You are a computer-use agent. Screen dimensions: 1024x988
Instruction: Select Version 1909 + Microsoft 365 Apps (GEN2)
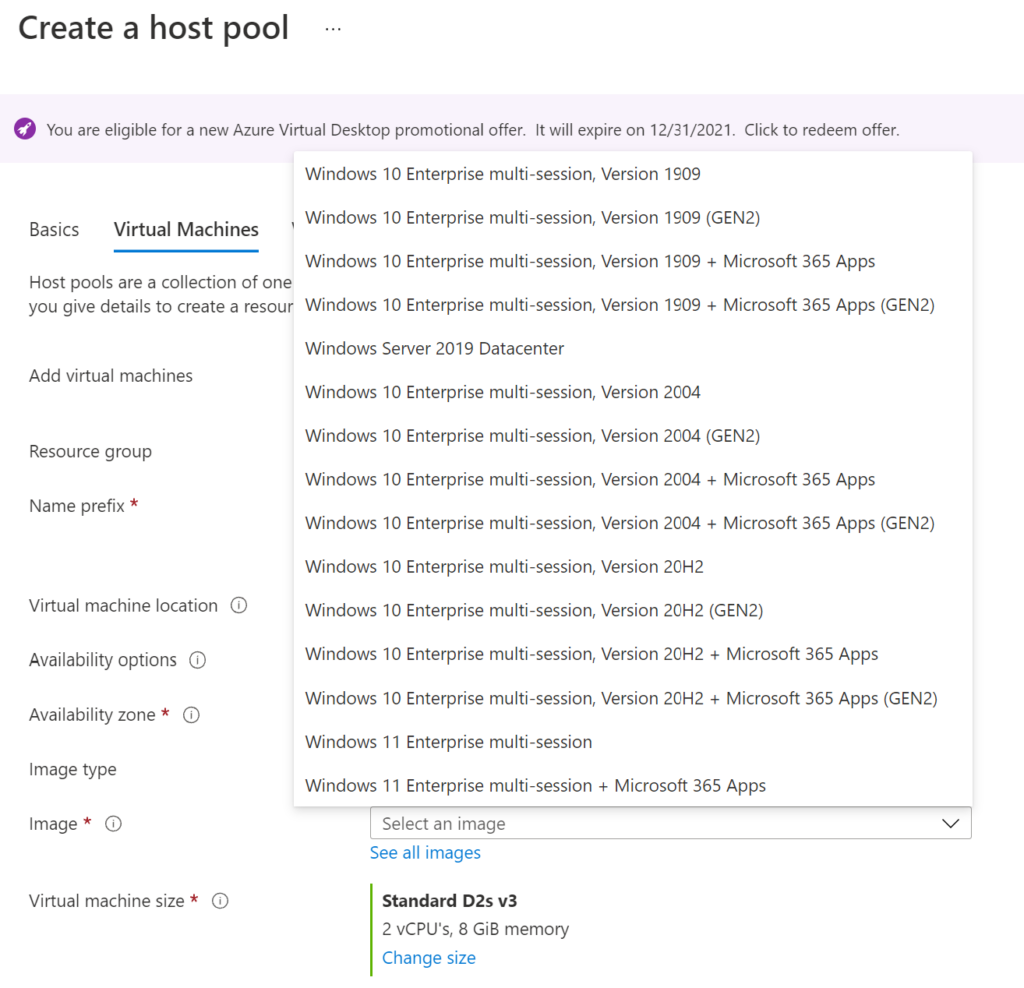click(633, 305)
